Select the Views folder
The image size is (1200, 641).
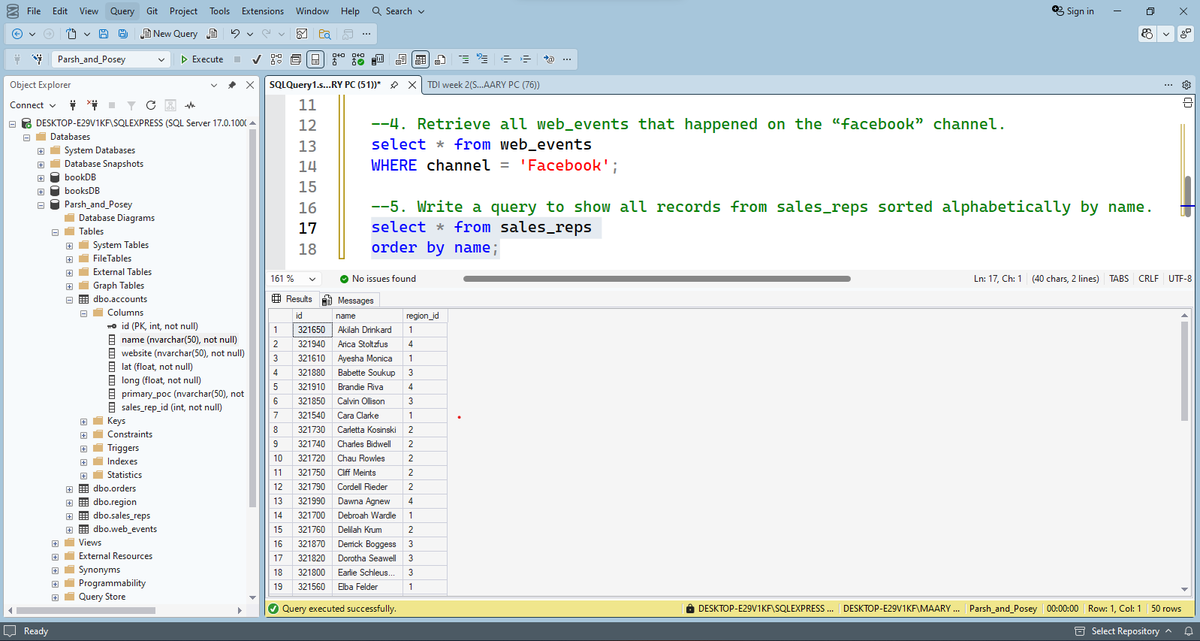click(90, 542)
